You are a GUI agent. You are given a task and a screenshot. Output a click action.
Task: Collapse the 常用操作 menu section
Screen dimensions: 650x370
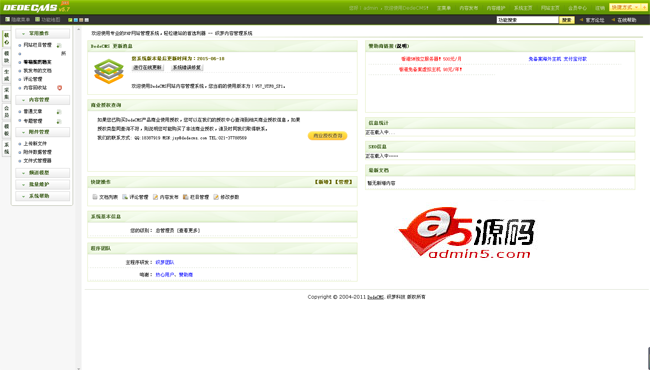click(42, 33)
